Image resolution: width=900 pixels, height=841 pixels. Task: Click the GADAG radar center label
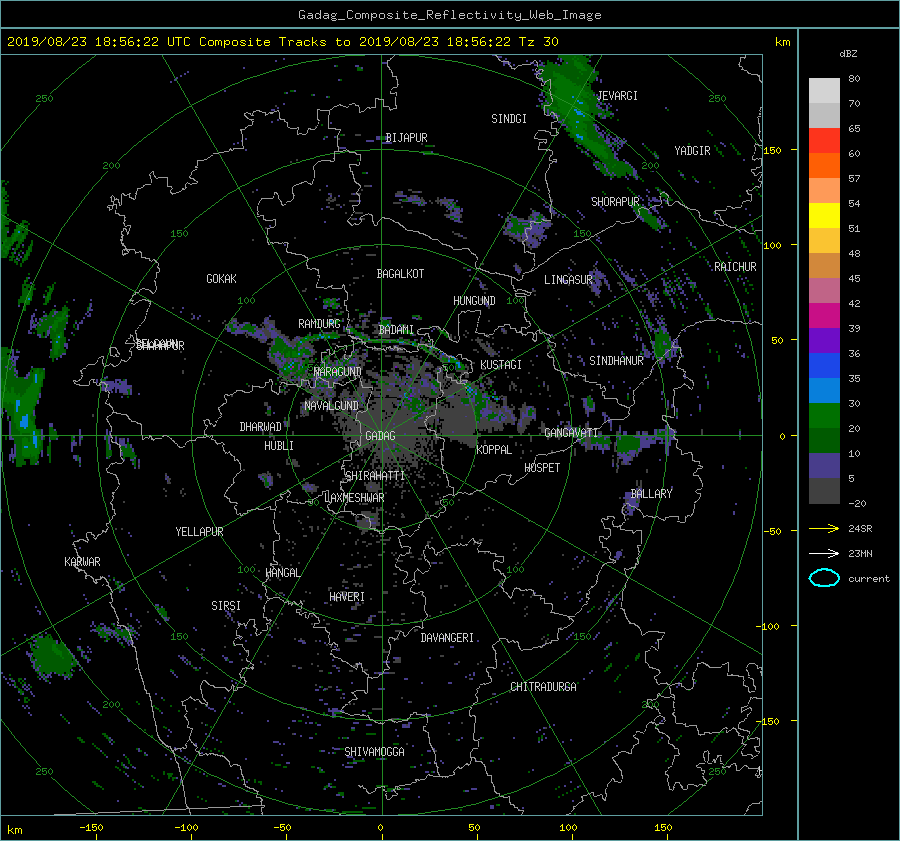[x=380, y=436]
